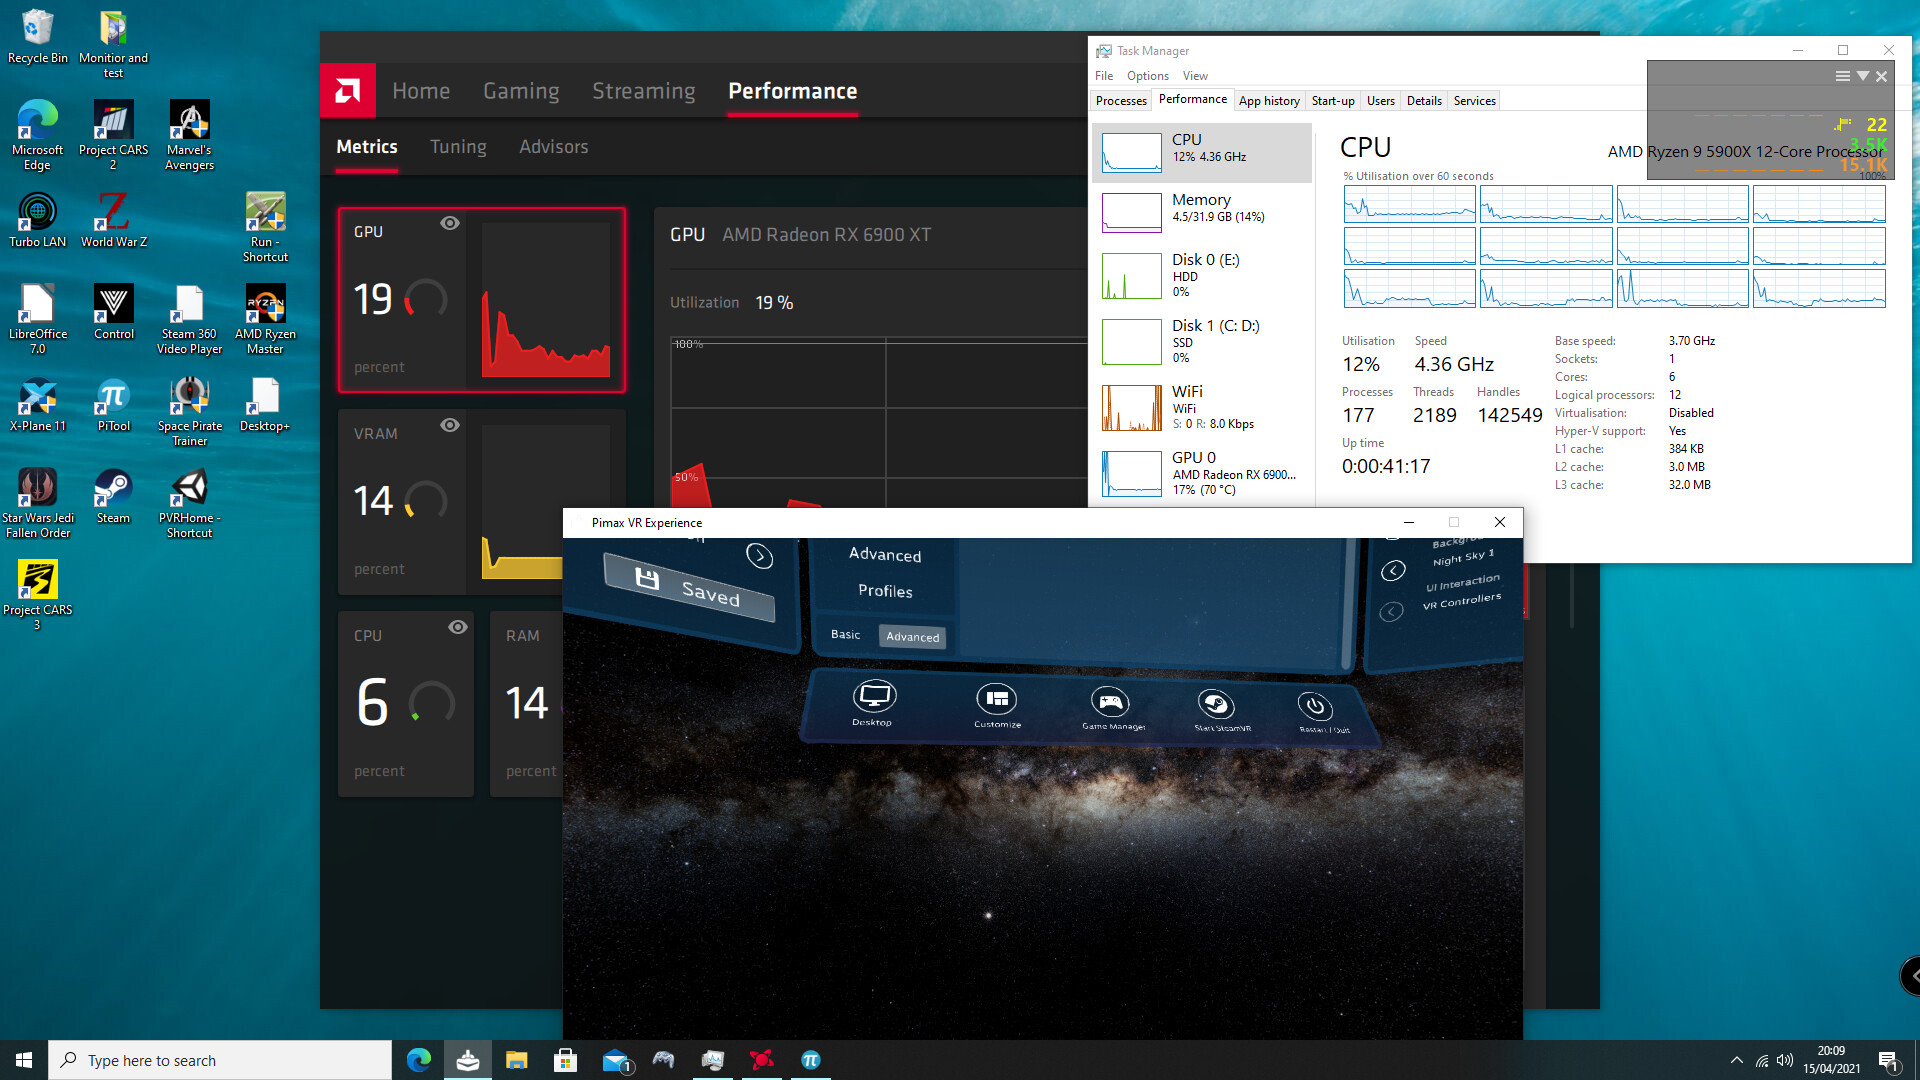This screenshot has width=1920, height=1080.
Task: Select the Control game desktop icon
Action: coord(113,313)
